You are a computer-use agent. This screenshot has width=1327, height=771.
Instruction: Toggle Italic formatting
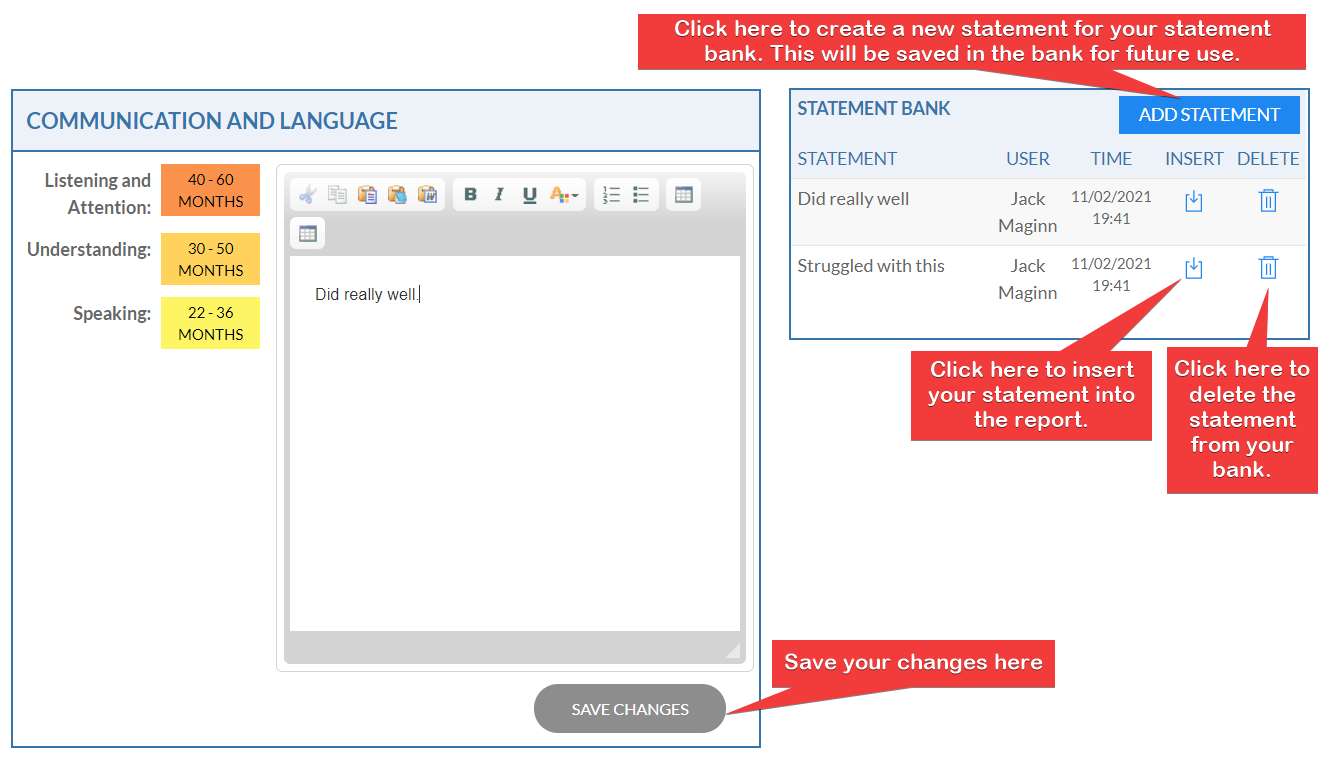500,195
